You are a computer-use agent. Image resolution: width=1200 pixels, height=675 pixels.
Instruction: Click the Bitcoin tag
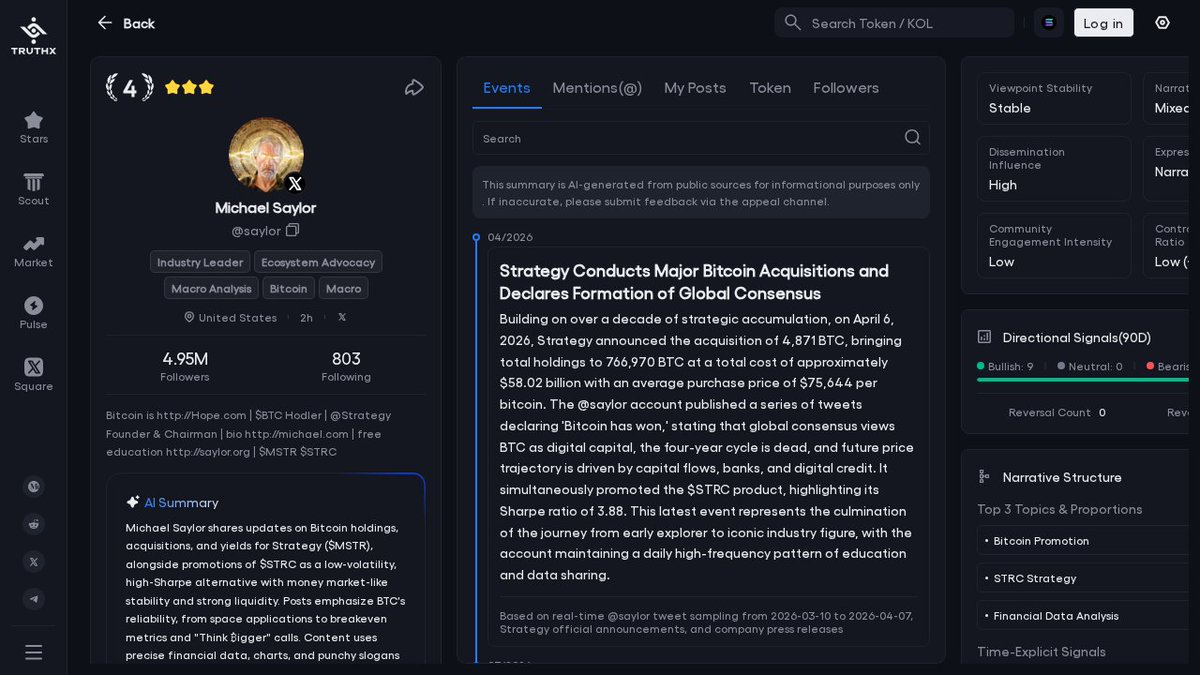click(289, 288)
